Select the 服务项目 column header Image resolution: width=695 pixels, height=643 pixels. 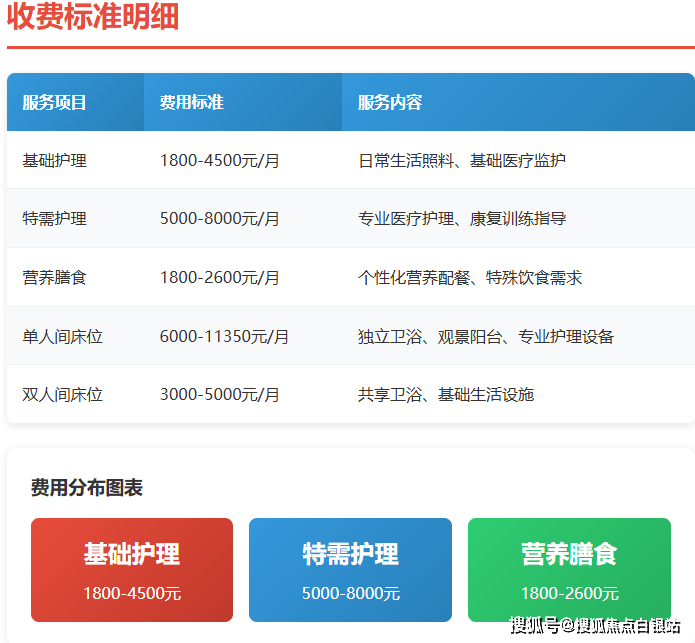54,102
